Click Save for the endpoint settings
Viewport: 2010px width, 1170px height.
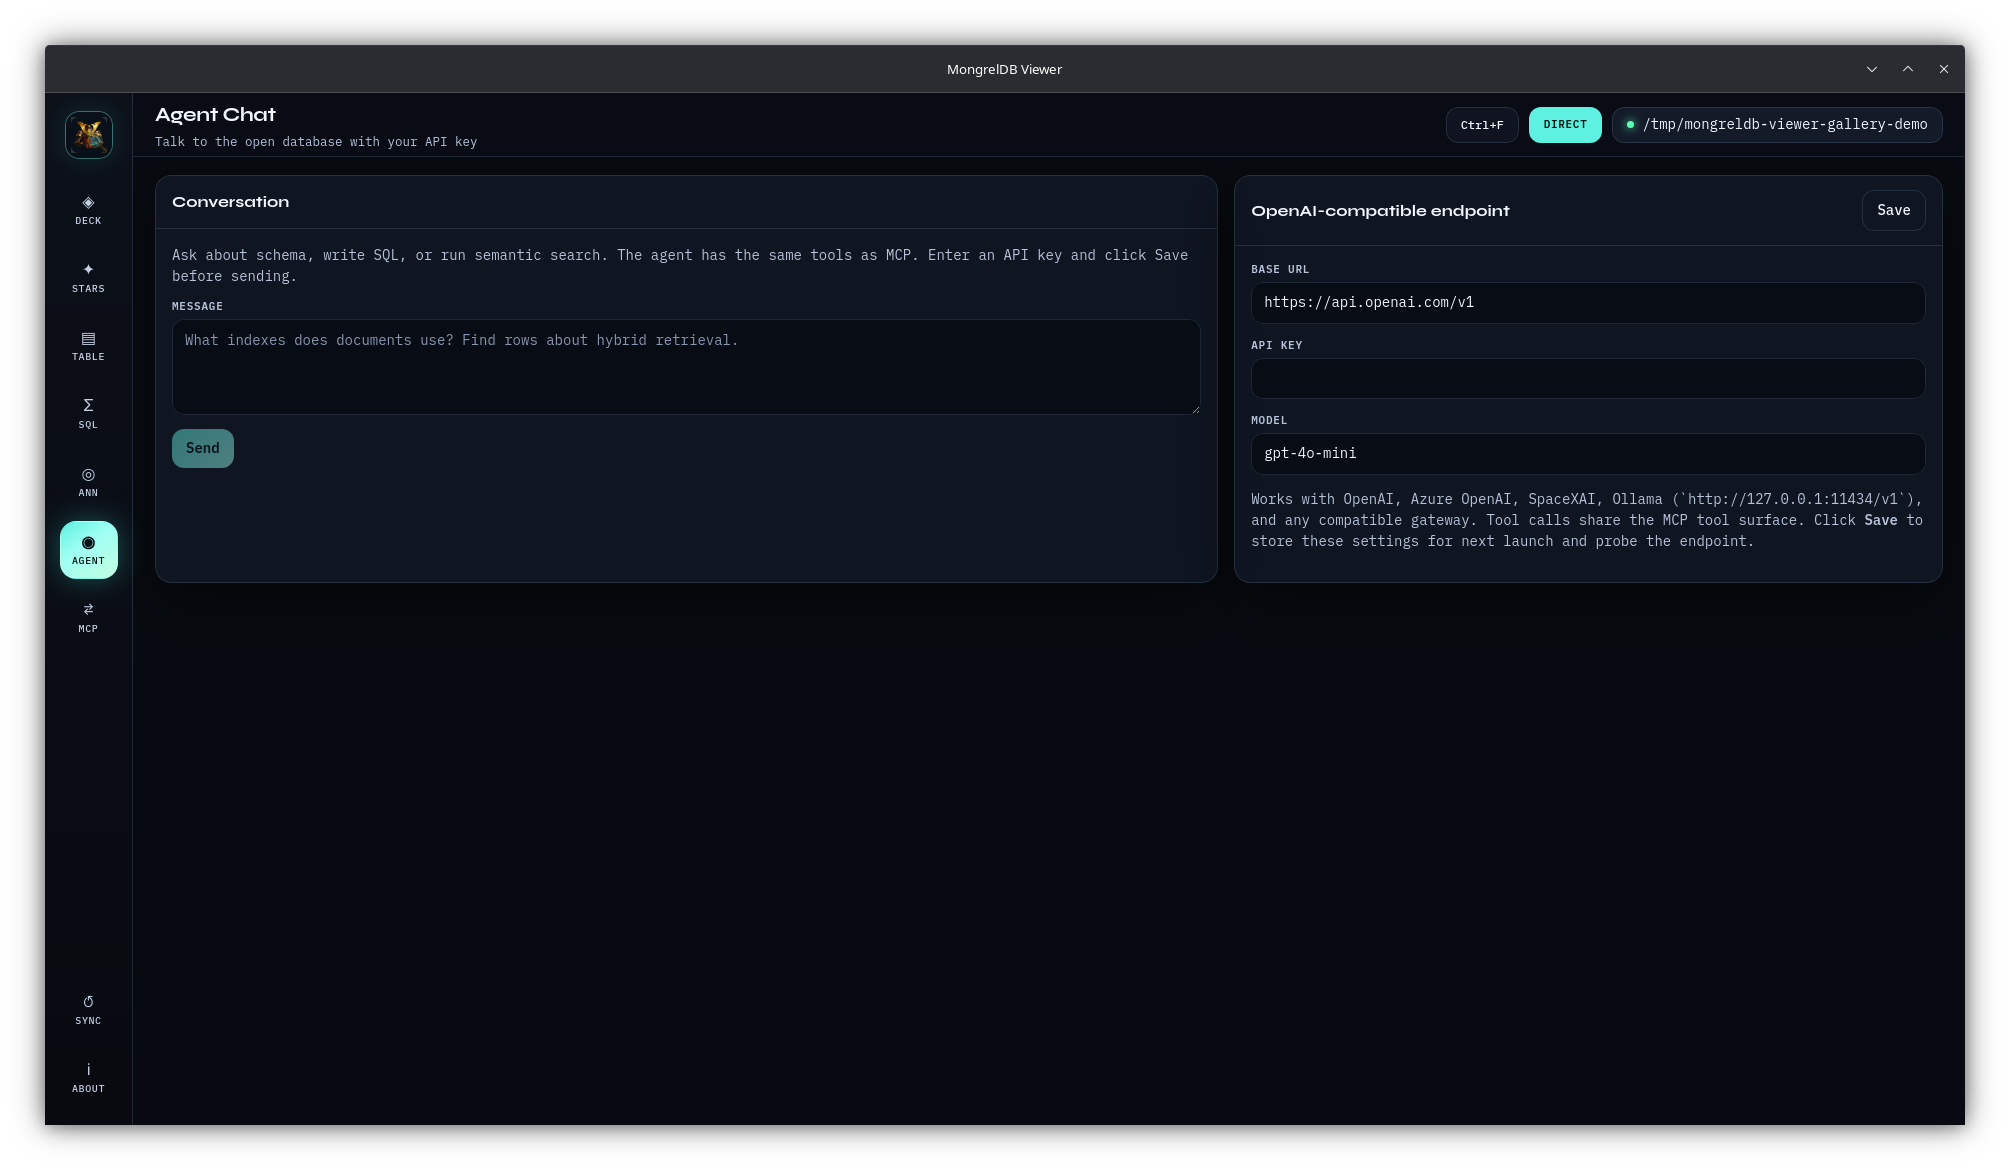[x=1893, y=210]
